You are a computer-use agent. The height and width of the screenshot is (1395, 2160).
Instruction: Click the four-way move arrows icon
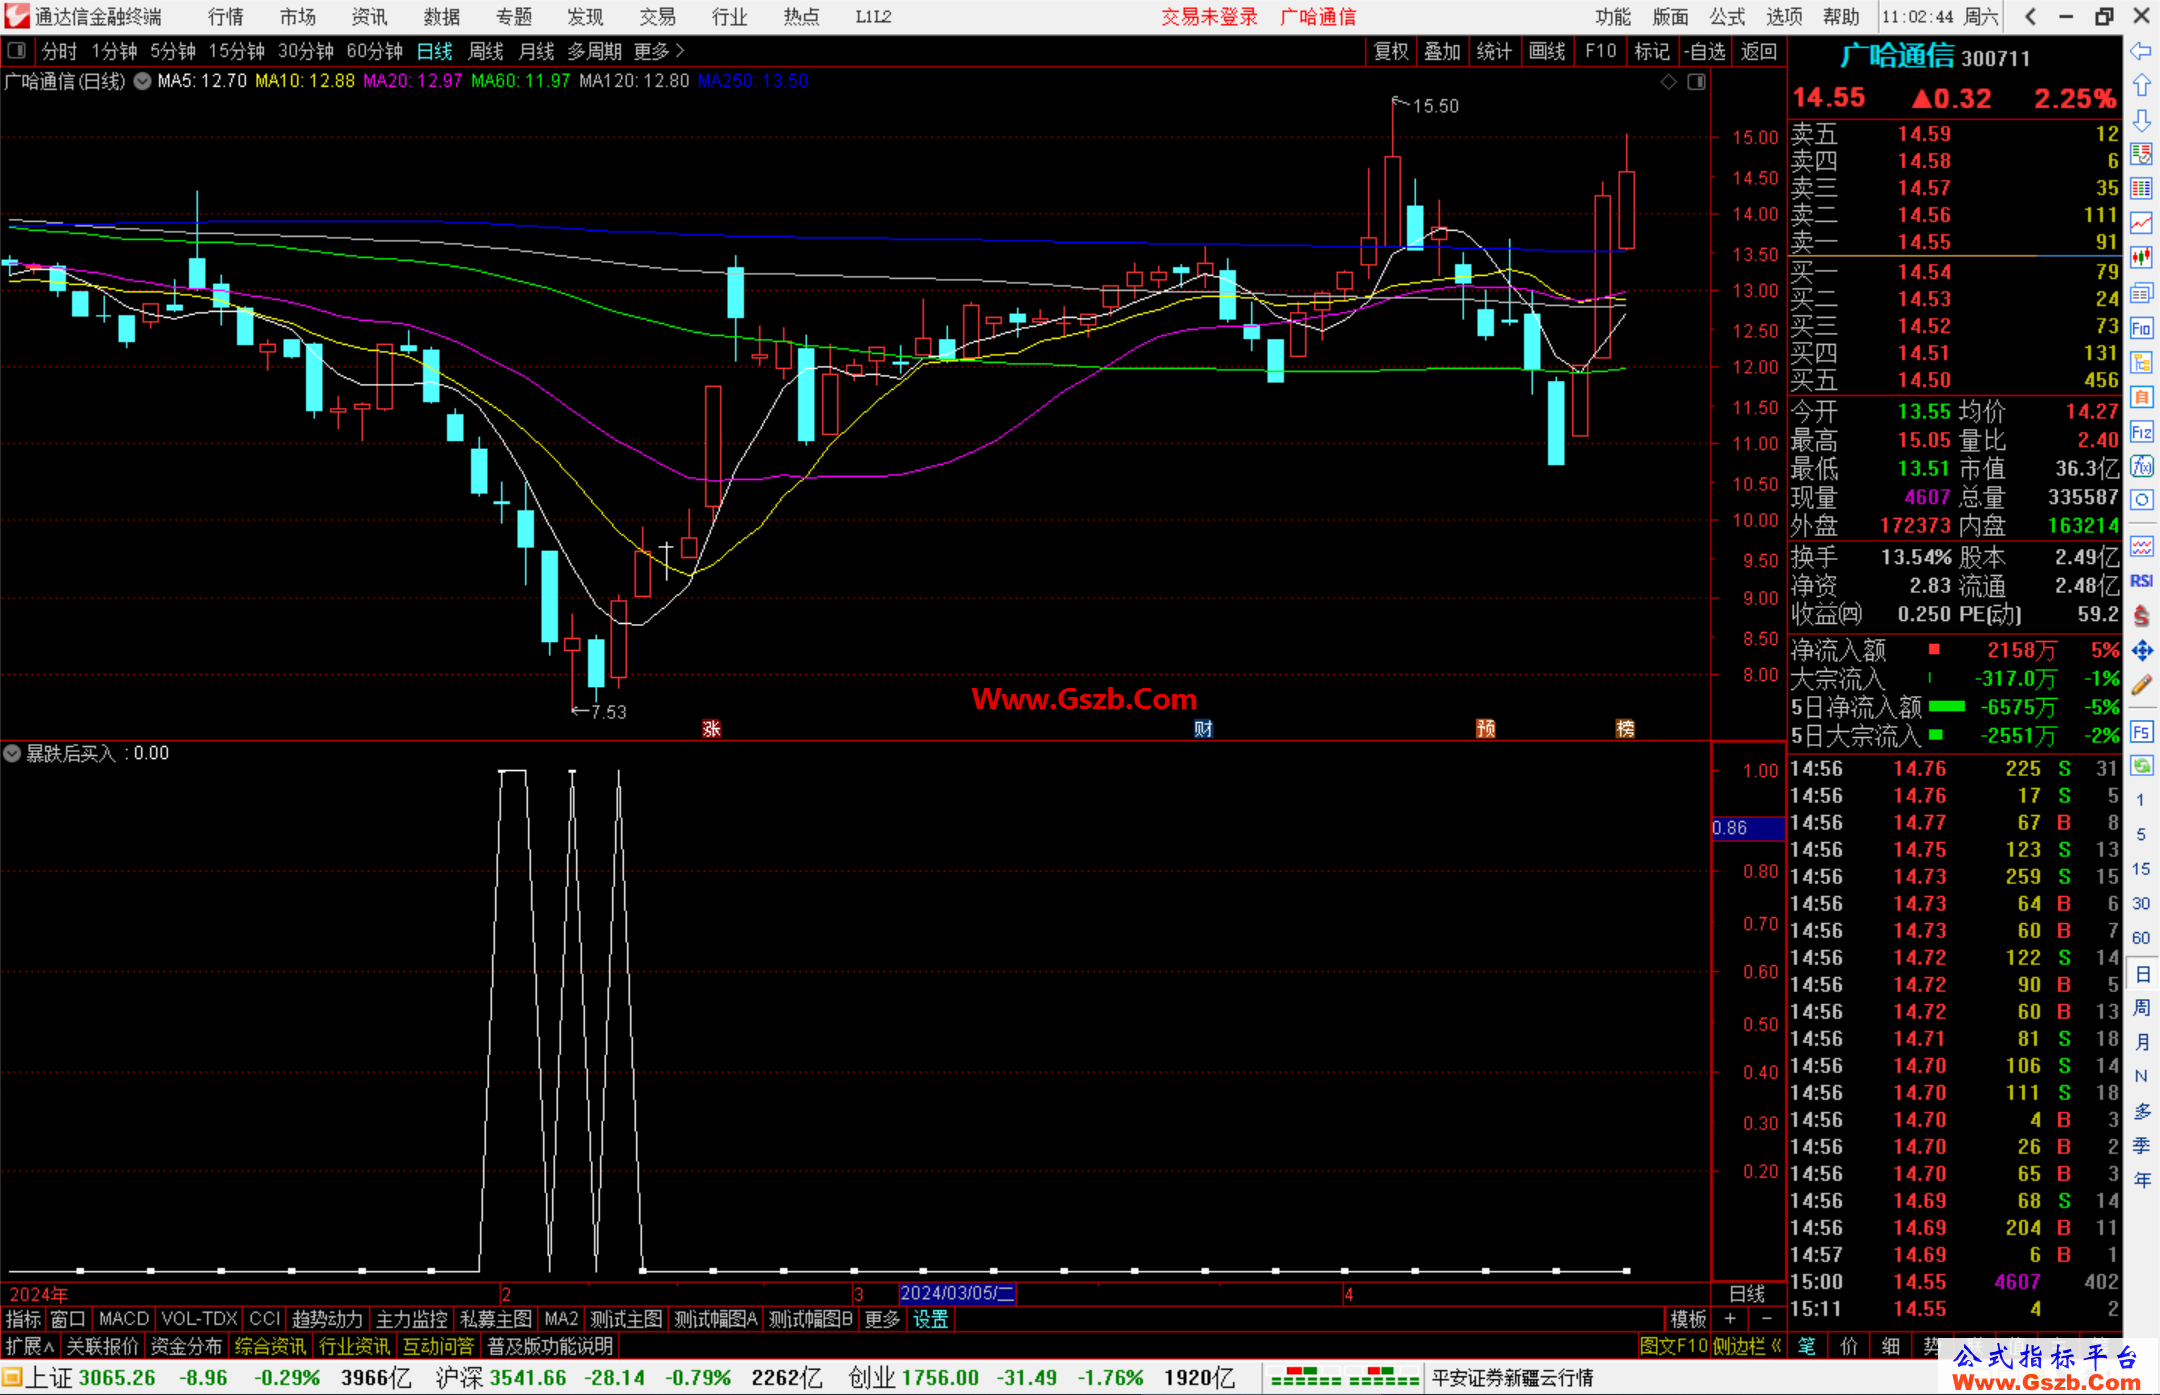click(2141, 651)
